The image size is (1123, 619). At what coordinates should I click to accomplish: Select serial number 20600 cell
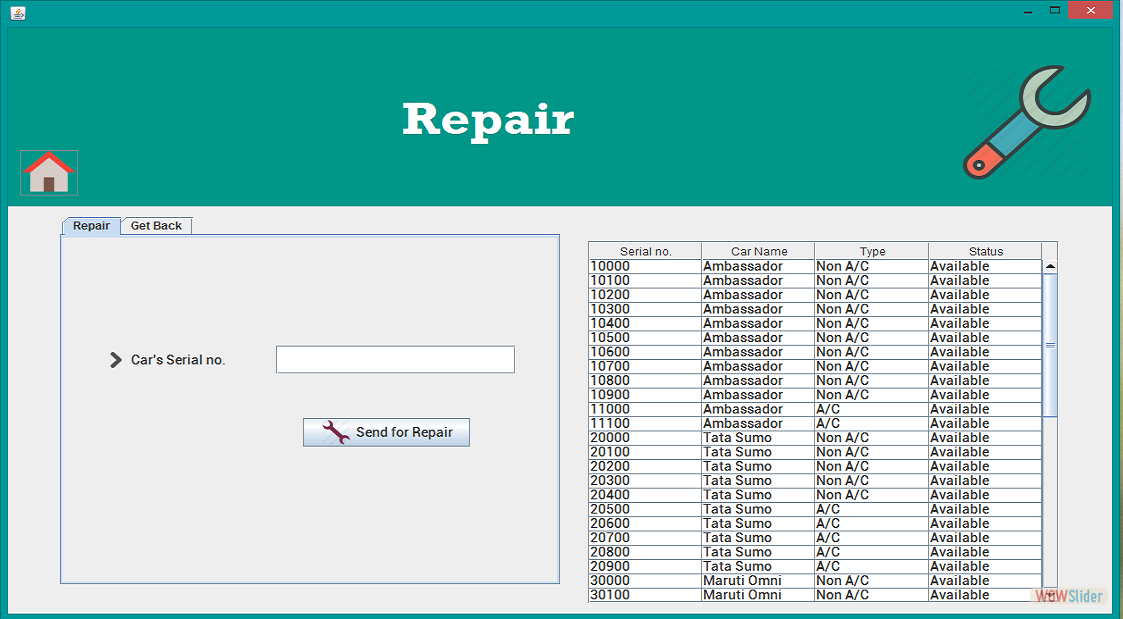coord(645,524)
